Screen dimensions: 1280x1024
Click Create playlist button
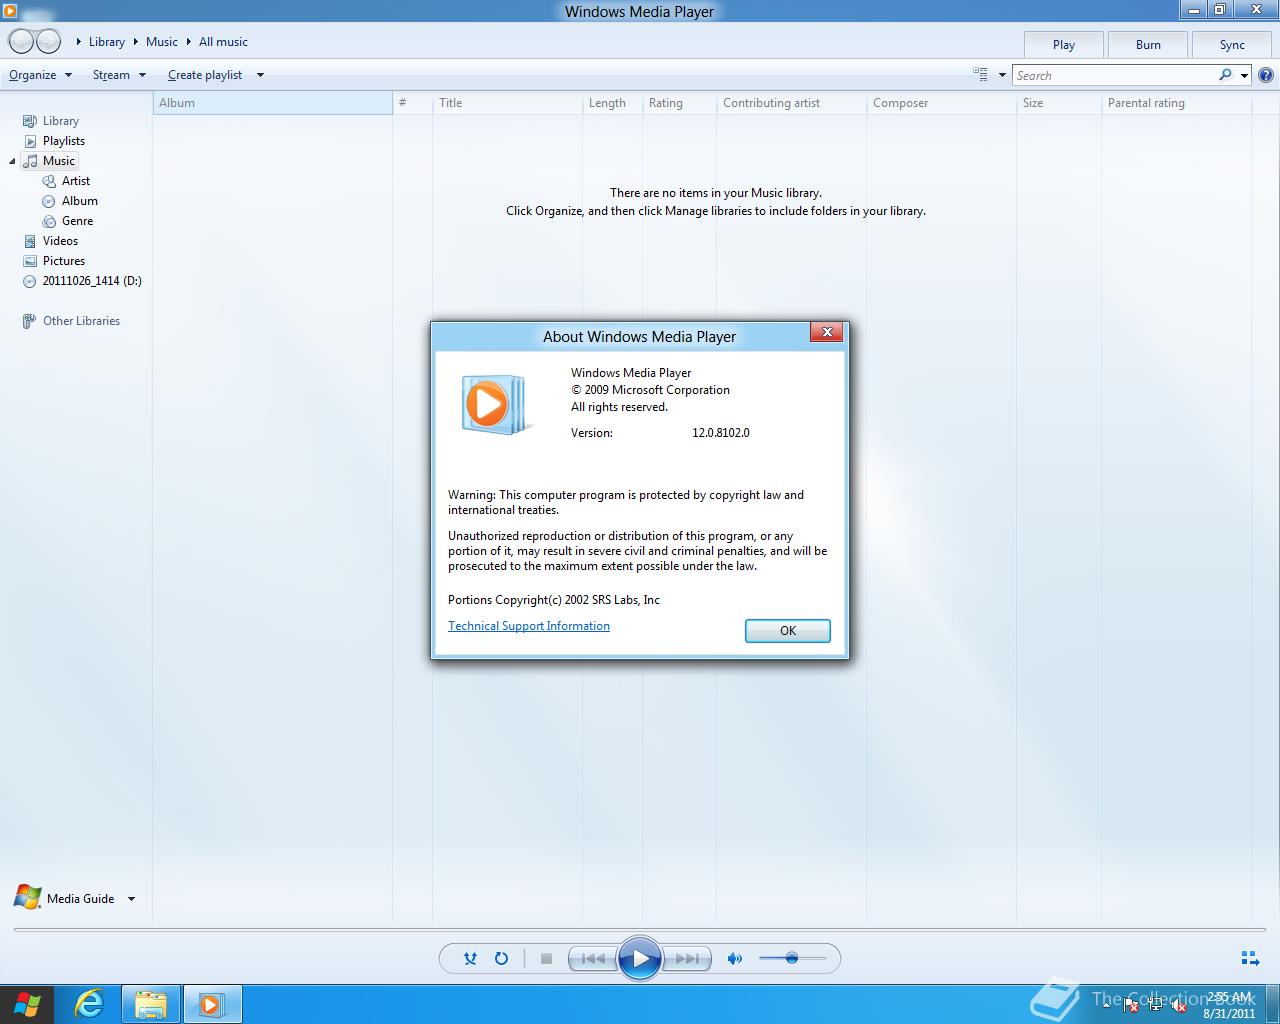coord(205,75)
